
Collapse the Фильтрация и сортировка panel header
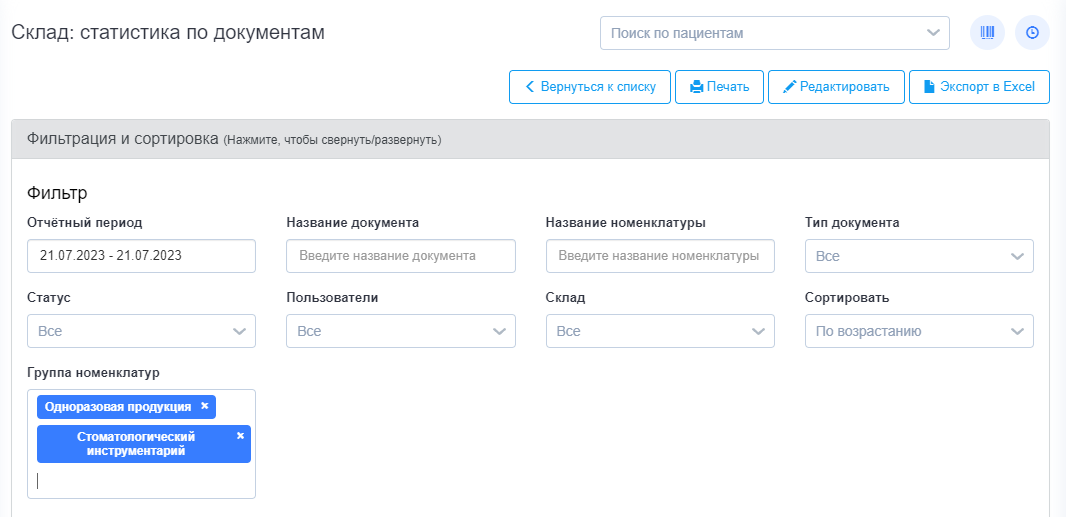530,139
